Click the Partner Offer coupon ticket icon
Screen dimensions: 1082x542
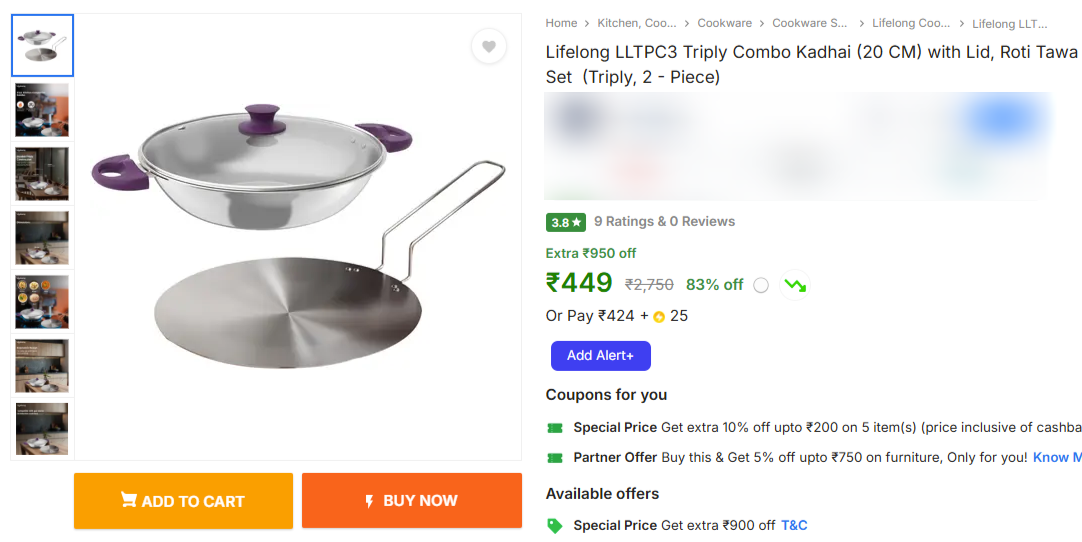(x=555, y=458)
